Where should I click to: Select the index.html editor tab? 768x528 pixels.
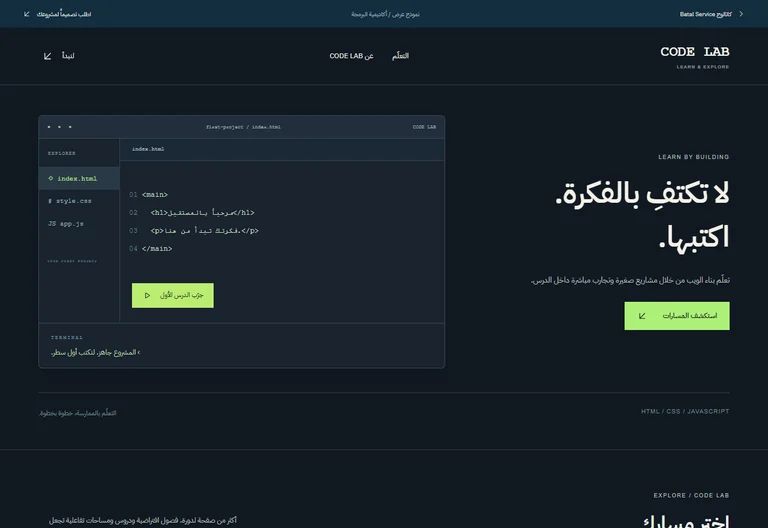click(148, 149)
